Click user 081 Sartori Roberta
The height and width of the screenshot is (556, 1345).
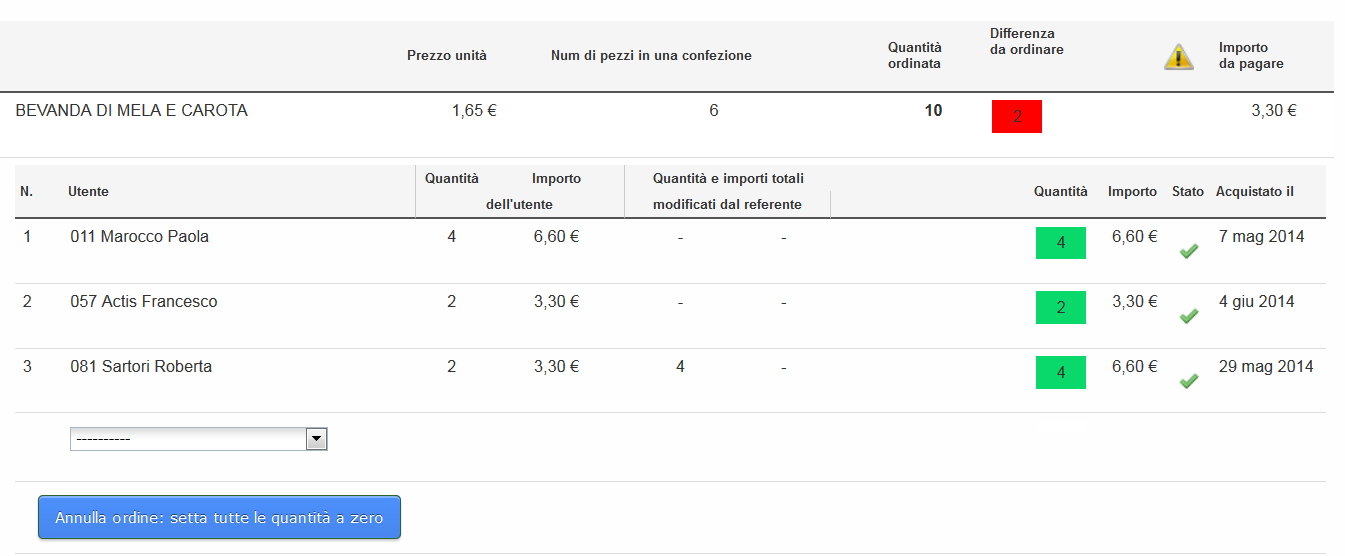click(141, 367)
